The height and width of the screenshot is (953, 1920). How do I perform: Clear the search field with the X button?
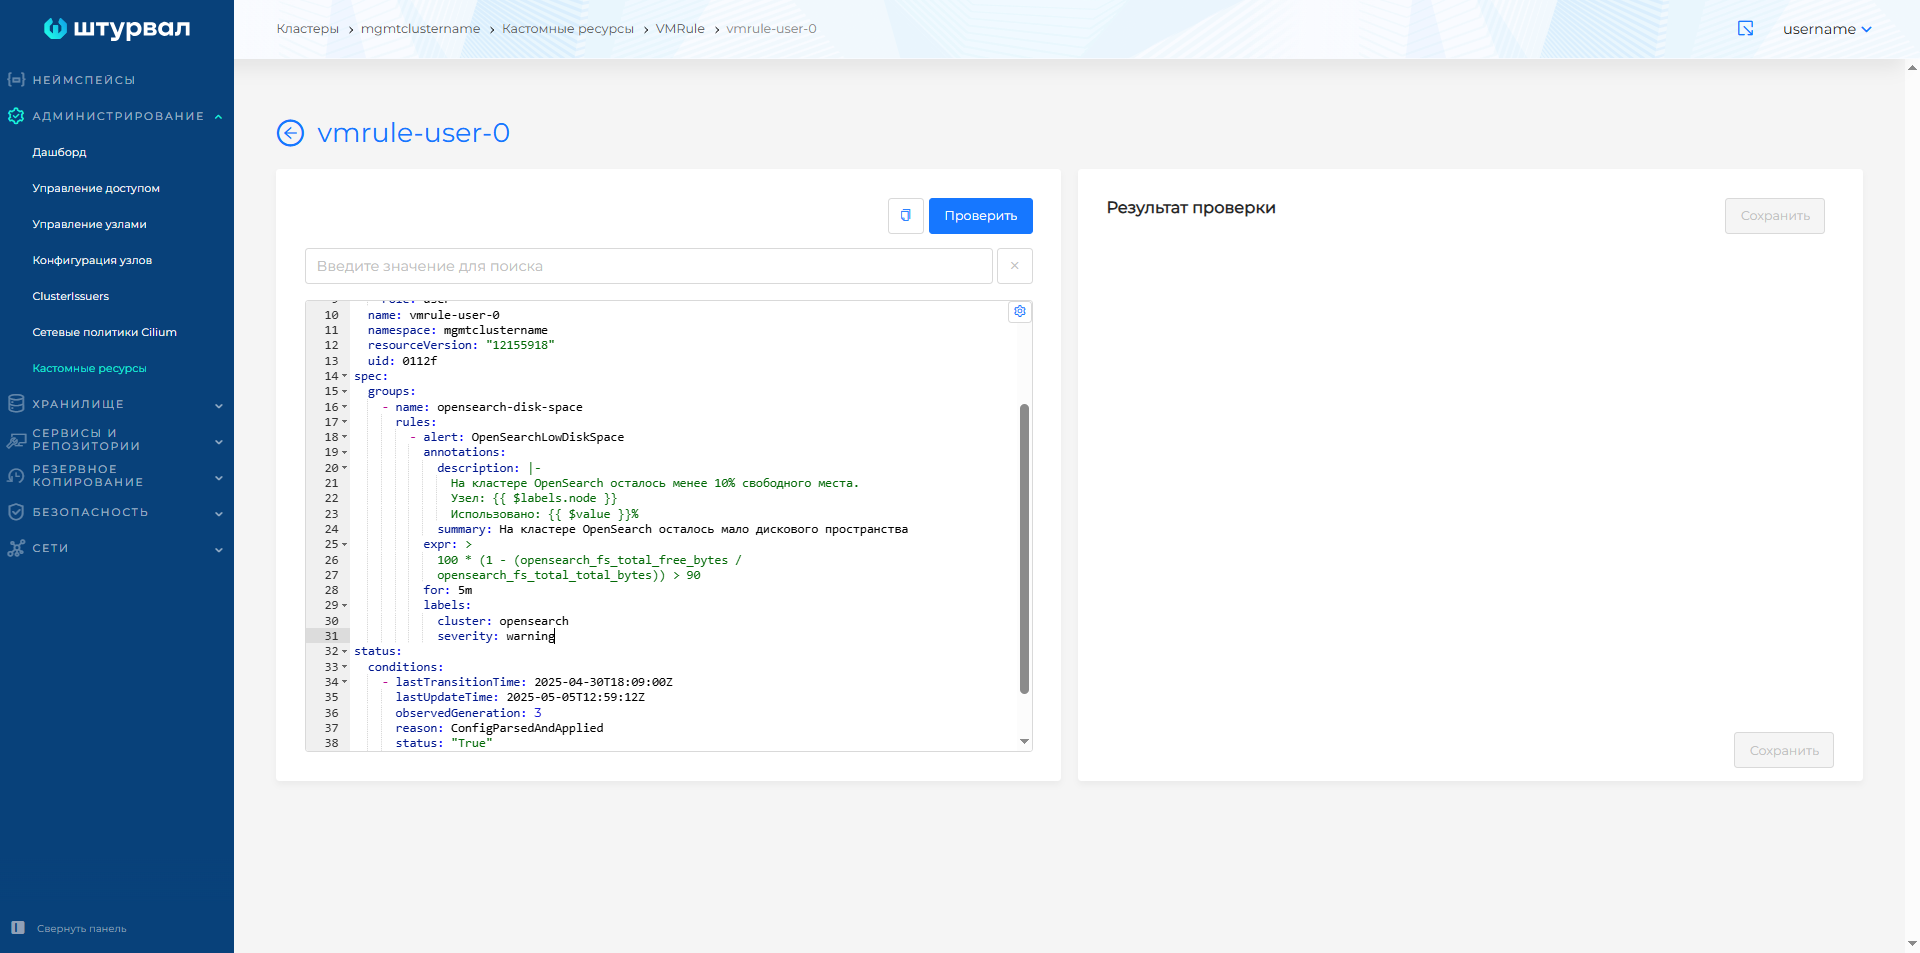point(1015,266)
